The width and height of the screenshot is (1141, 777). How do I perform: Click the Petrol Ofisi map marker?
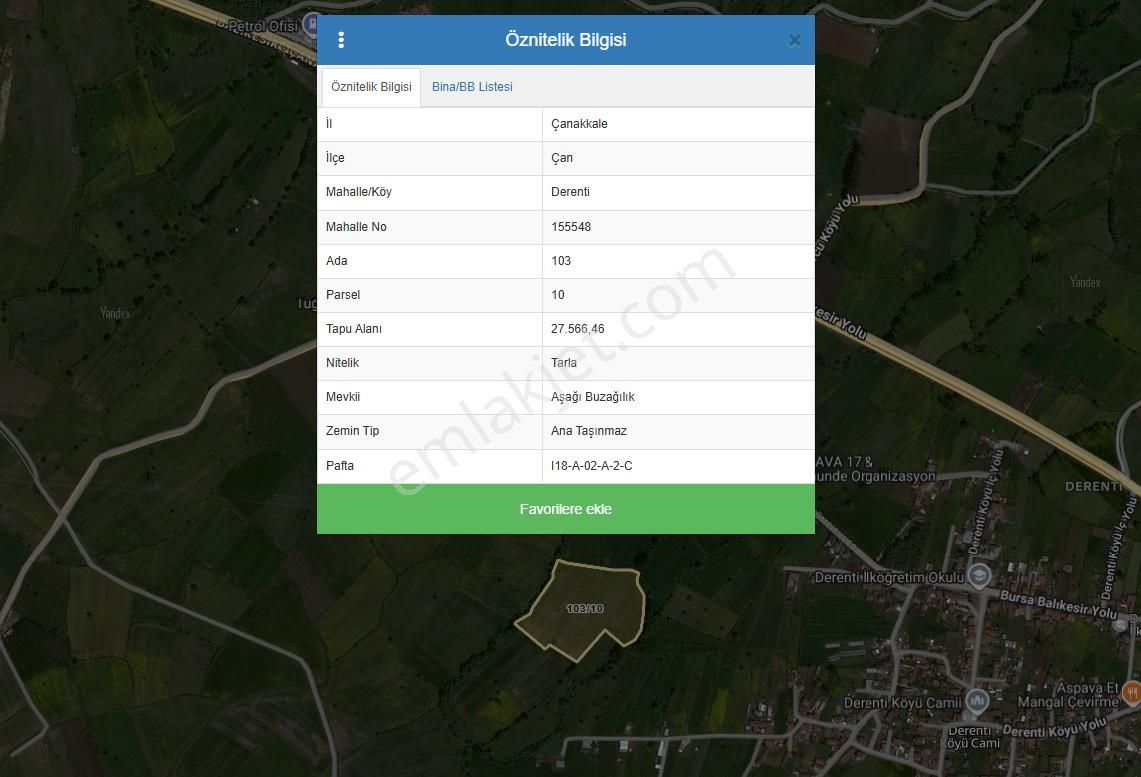coord(313,24)
